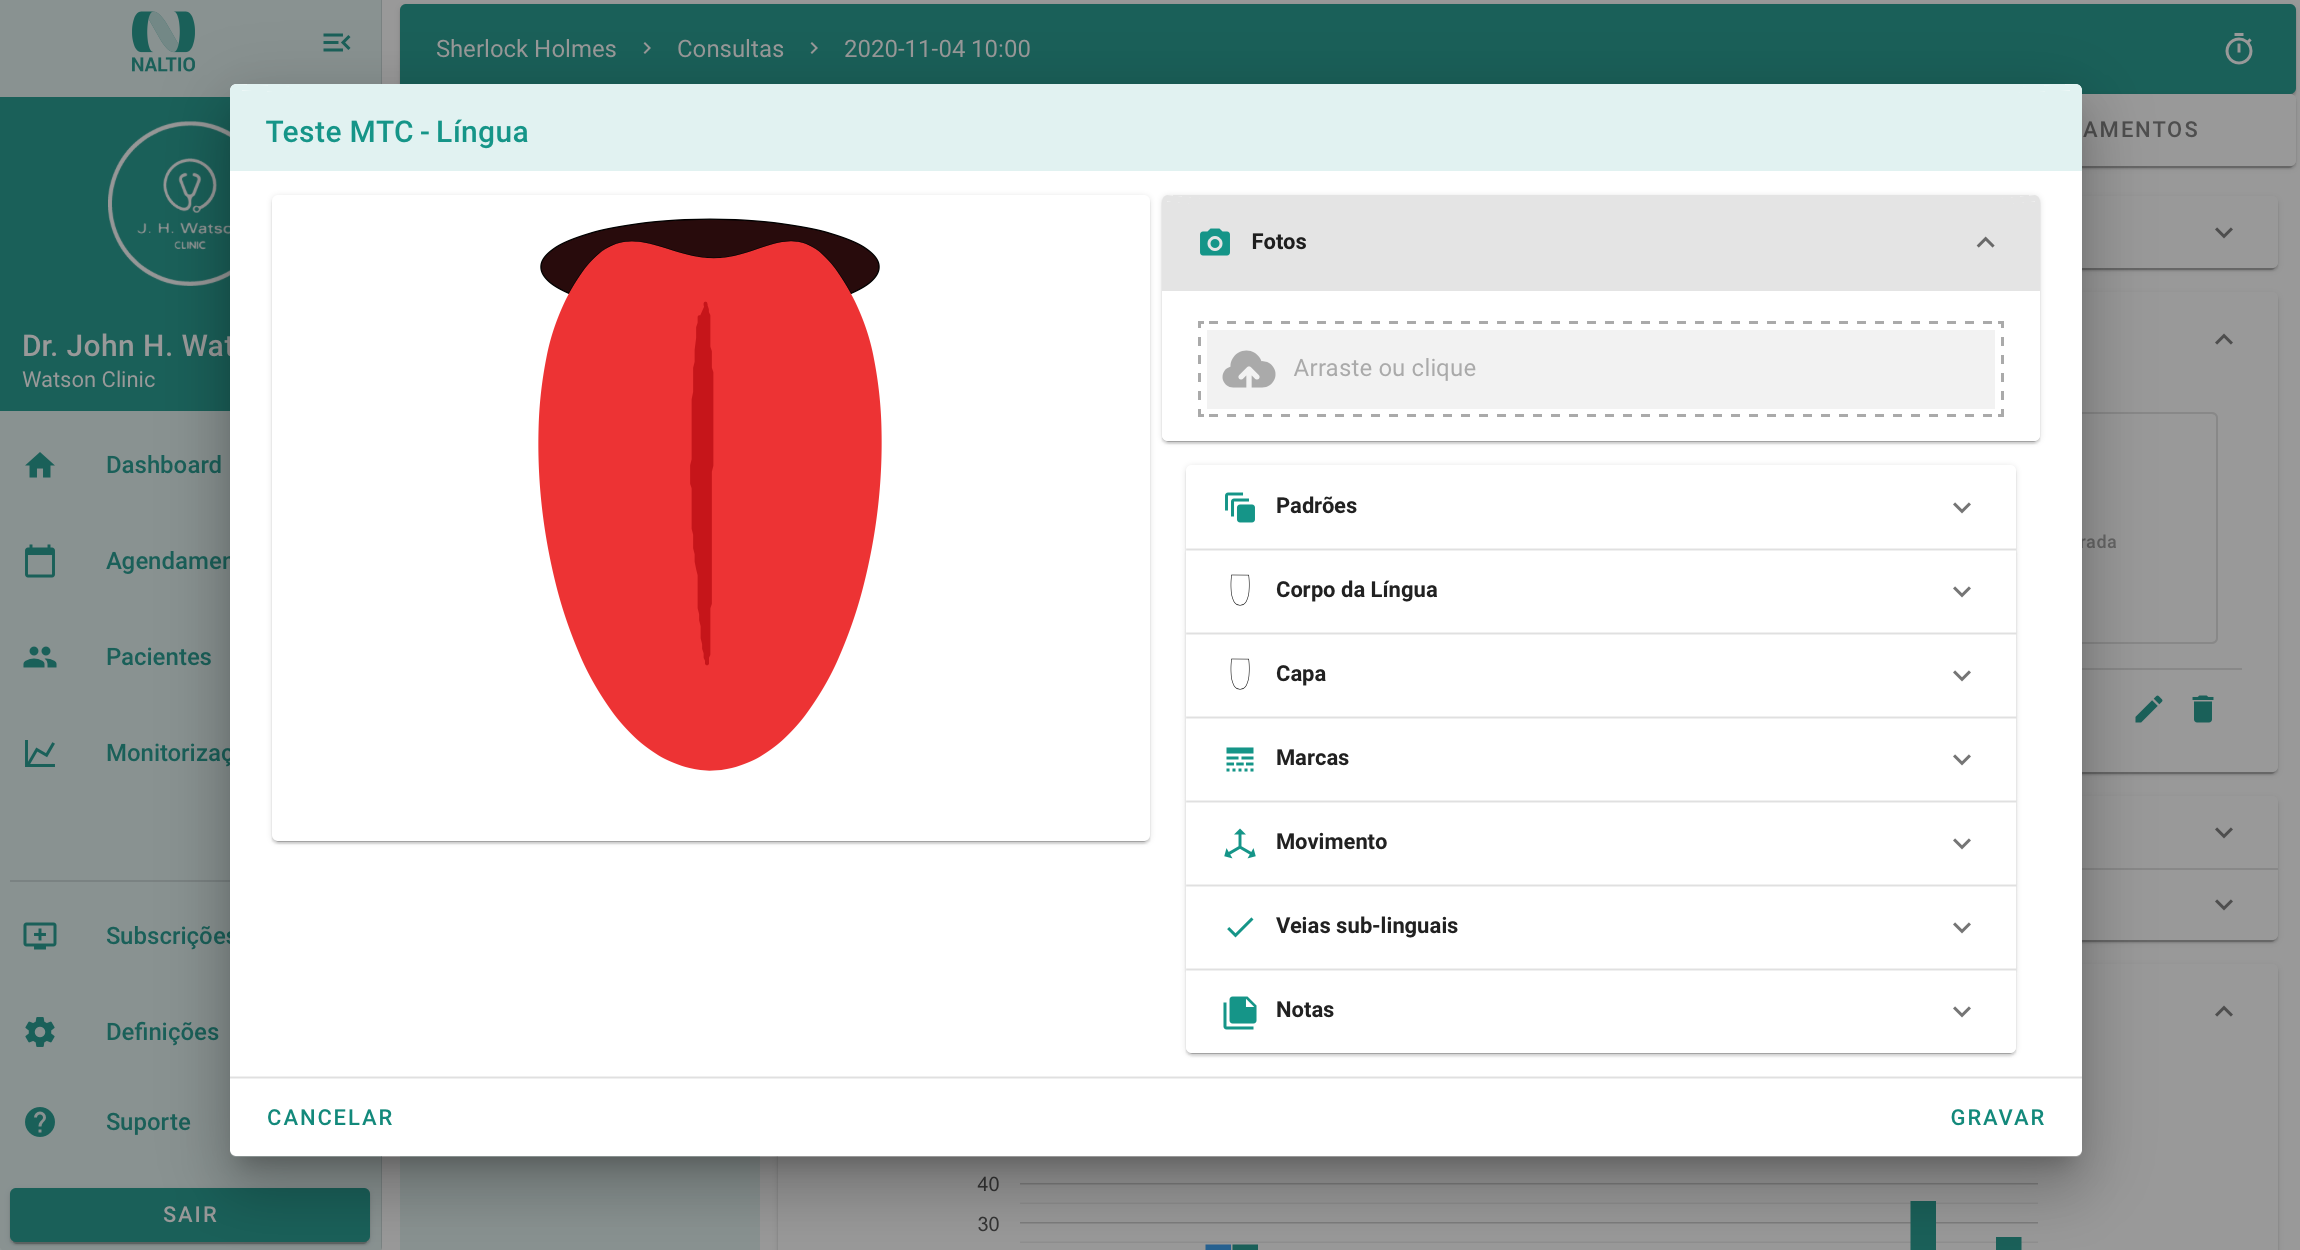Go to Sherlock Holmes breadcrumb
Image resolution: width=2300 pixels, height=1250 pixels.
point(526,49)
